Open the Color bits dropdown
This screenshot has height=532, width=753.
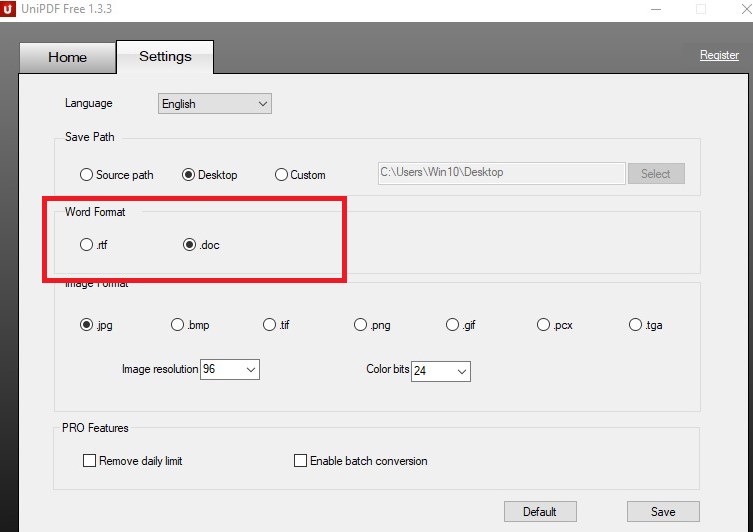[440, 371]
